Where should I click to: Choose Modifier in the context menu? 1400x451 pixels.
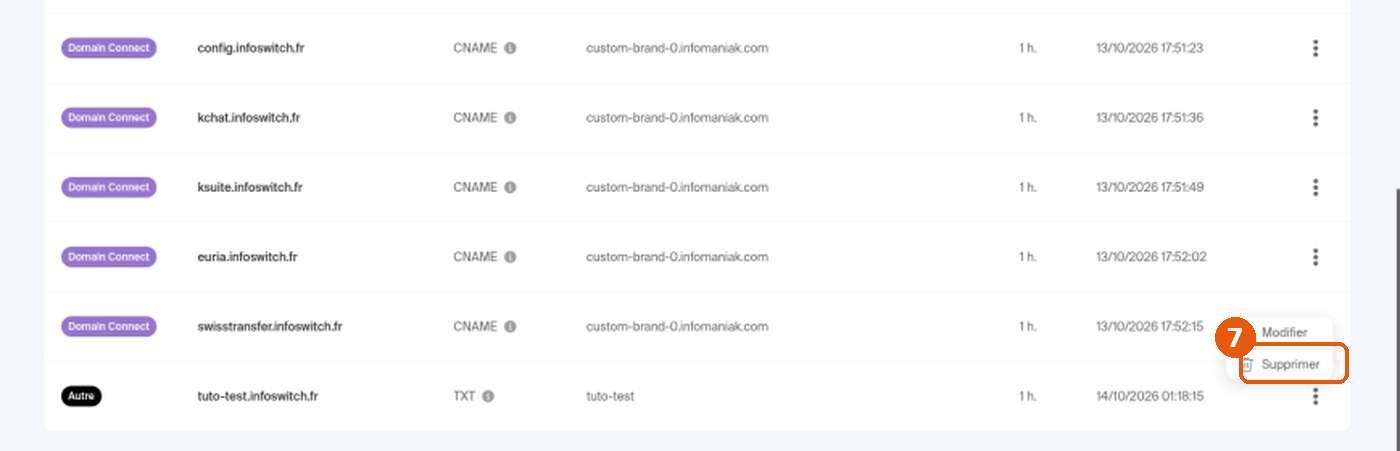(1284, 332)
